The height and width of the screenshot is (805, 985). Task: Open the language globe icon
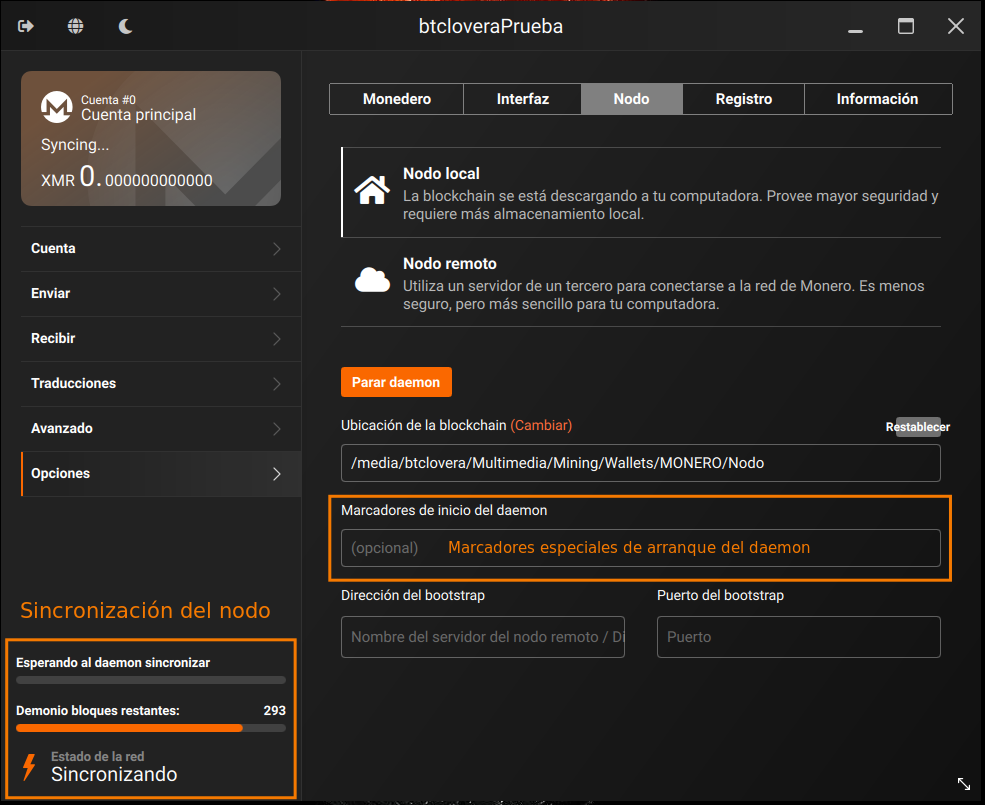(75, 26)
